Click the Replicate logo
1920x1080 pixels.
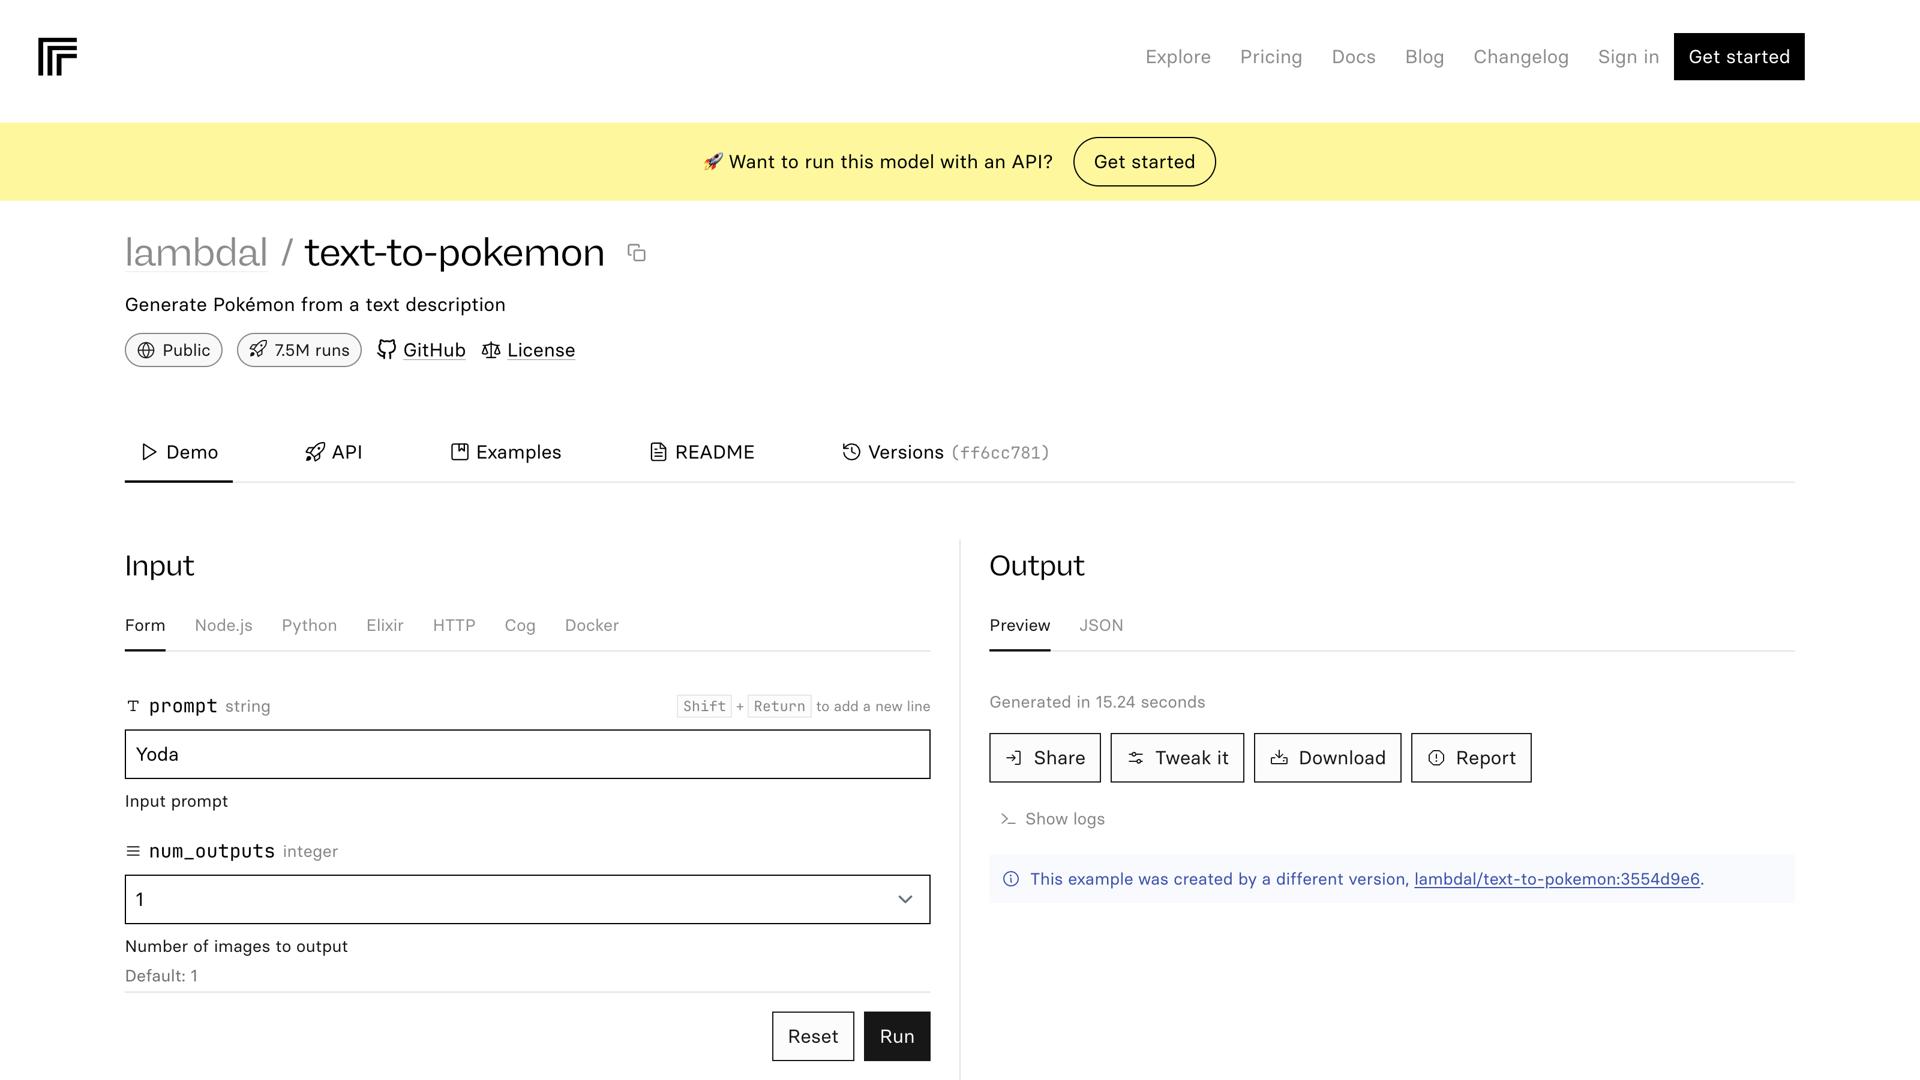[57, 58]
